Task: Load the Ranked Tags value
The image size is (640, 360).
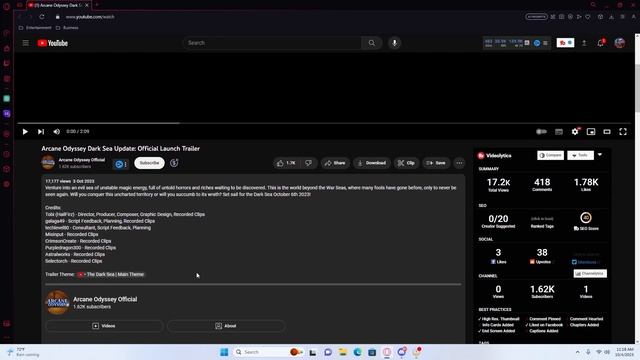Action: 542,219
